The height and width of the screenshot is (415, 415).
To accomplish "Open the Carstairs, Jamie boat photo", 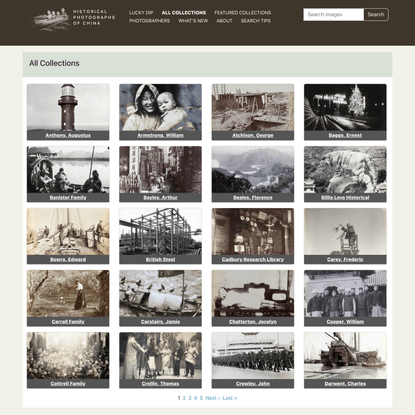I will coord(160,294).
